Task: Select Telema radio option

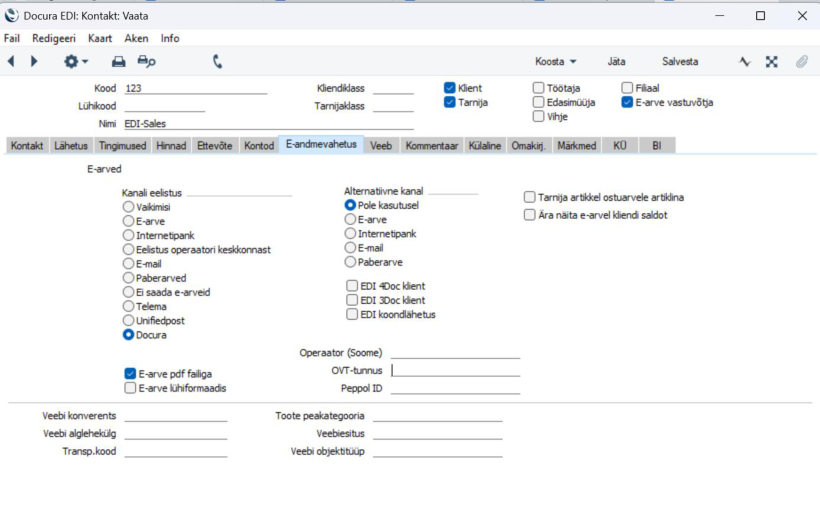Action: click(128, 306)
